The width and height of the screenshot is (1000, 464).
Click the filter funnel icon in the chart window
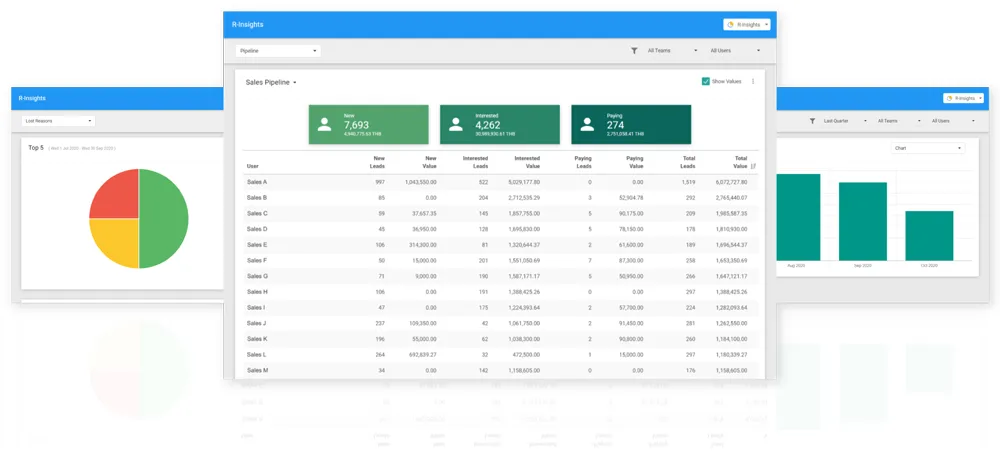pyautogui.click(x=812, y=120)
